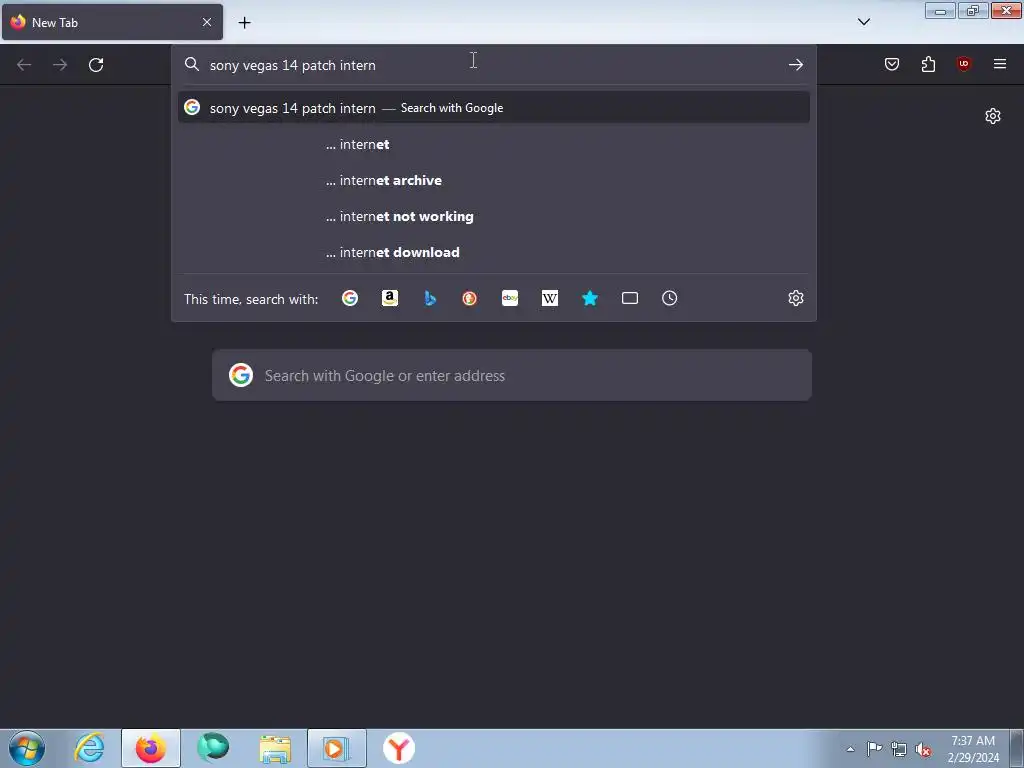Pick the '... internet archive' suggestion

[x=494, y=180]
